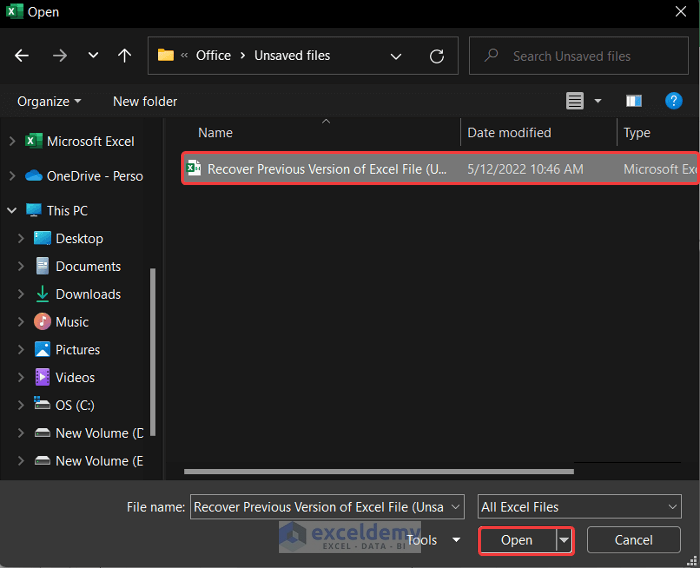Sort files by Type column
The image size is (700, 568).
tap(637, 133)
